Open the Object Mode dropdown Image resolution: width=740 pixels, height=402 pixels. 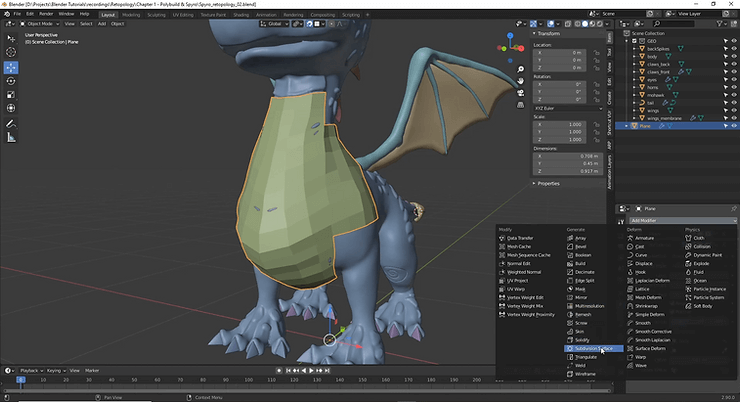tap(40, 24)
